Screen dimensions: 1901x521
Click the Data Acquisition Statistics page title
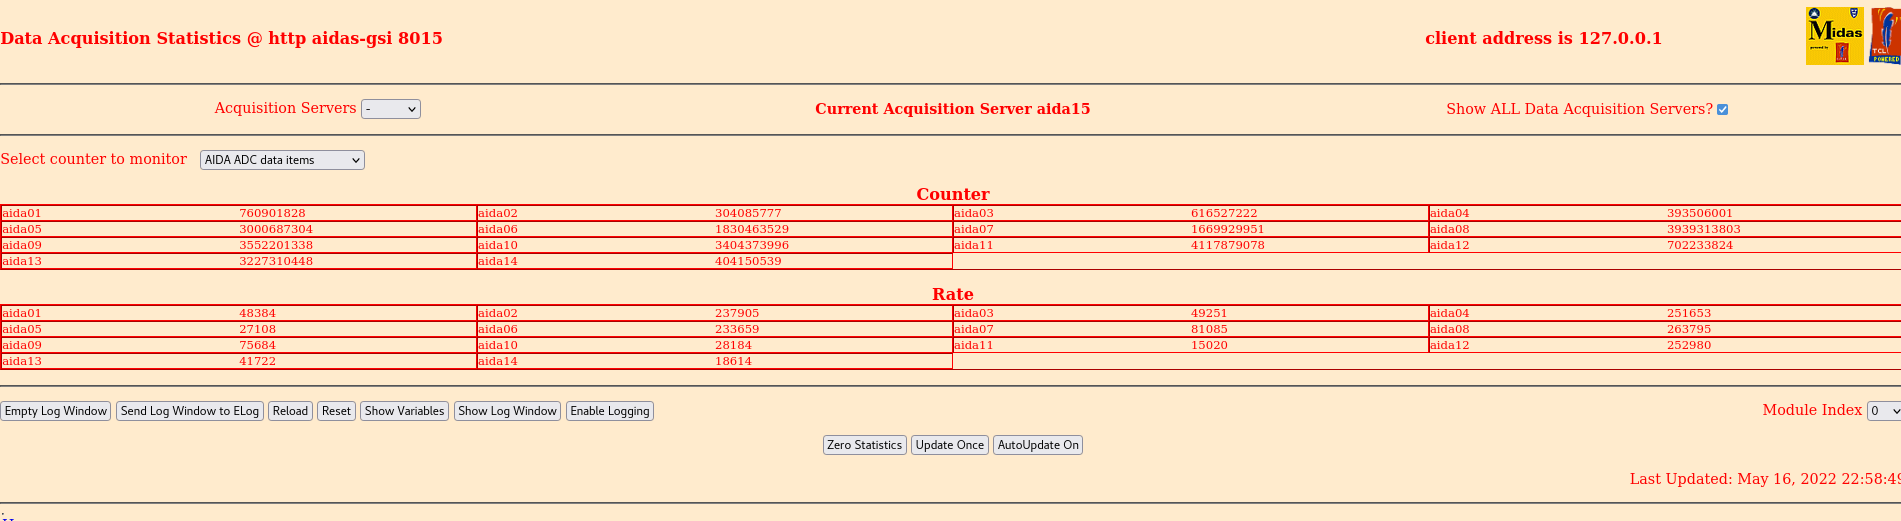tap(221, 38)
